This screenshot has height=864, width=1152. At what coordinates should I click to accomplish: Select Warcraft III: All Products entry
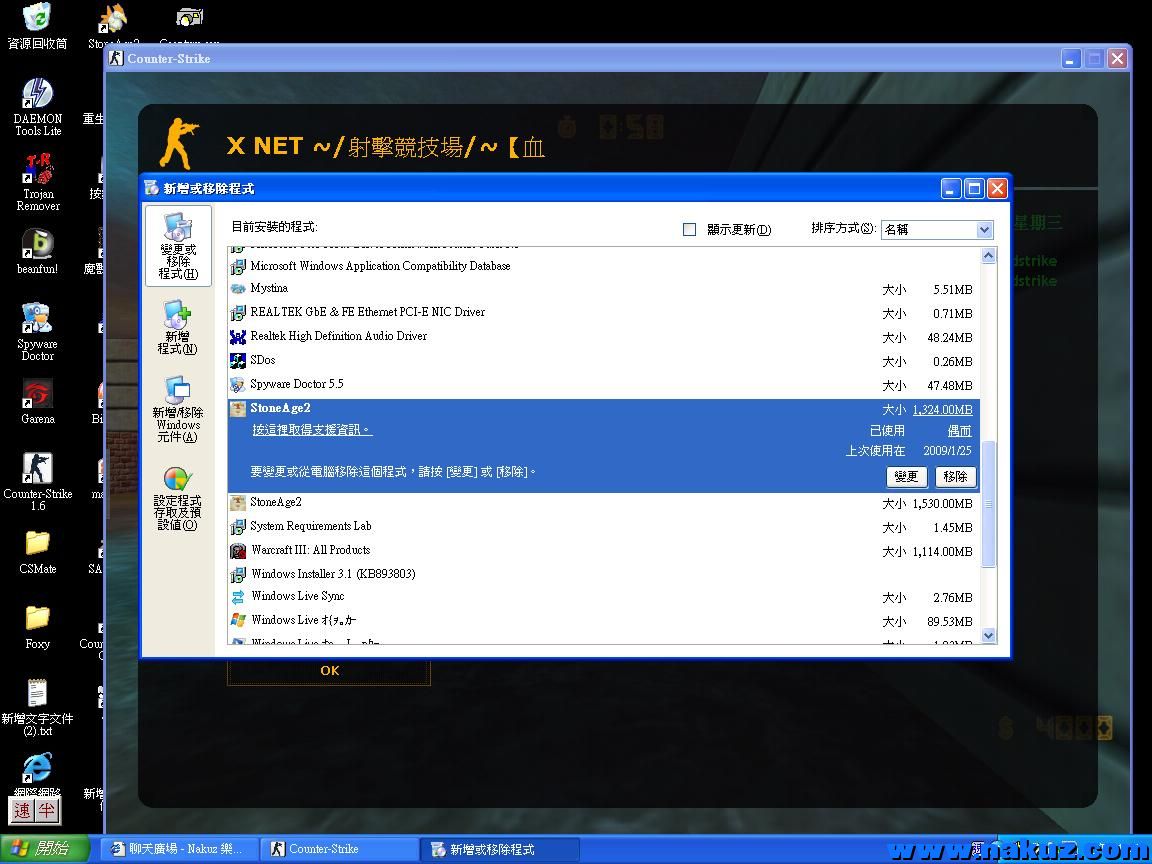click(310, 550)
